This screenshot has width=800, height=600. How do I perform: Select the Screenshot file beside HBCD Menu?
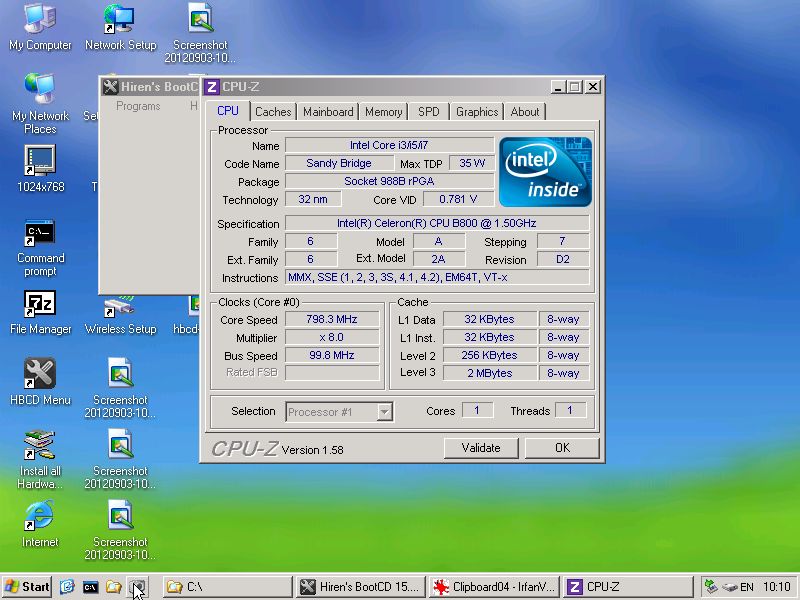(x=120, y=388)
